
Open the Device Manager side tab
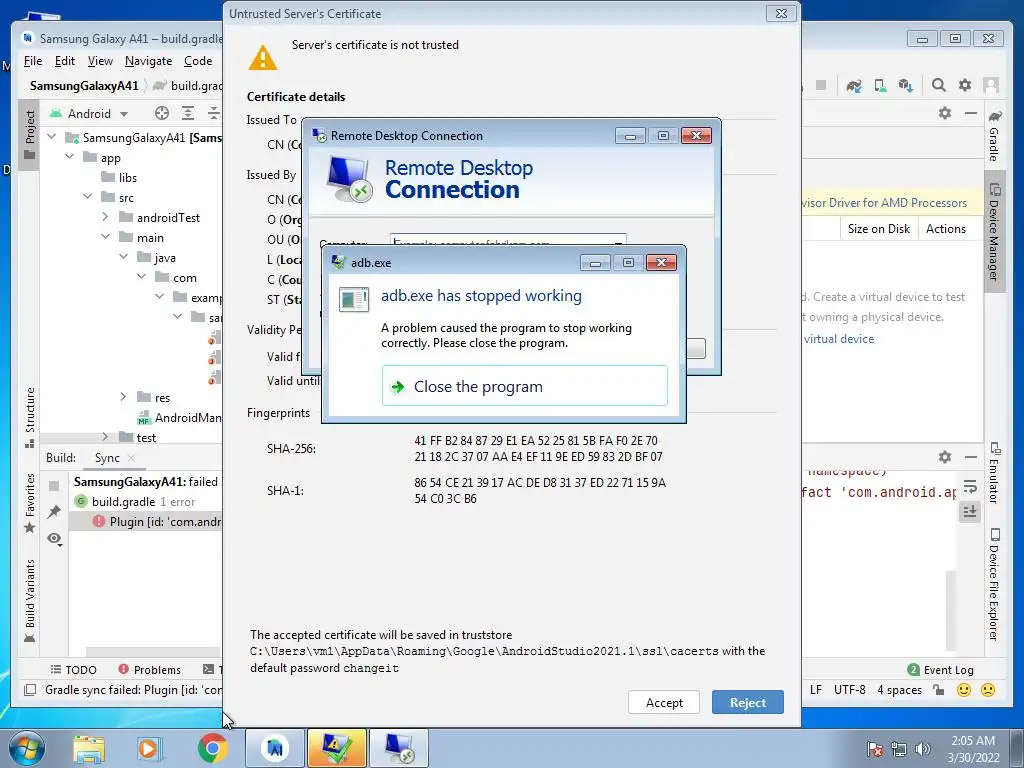coord(994,232)
